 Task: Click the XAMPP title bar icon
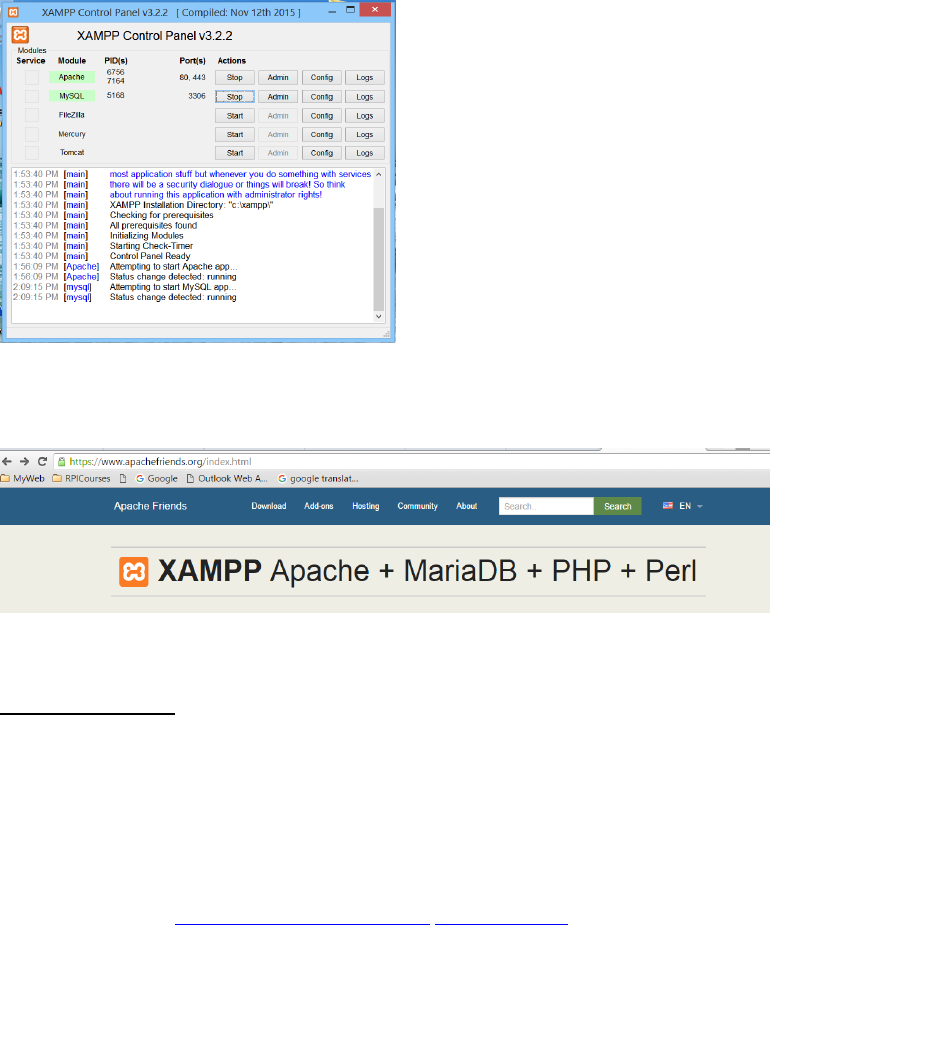click(x=13, y=12)
